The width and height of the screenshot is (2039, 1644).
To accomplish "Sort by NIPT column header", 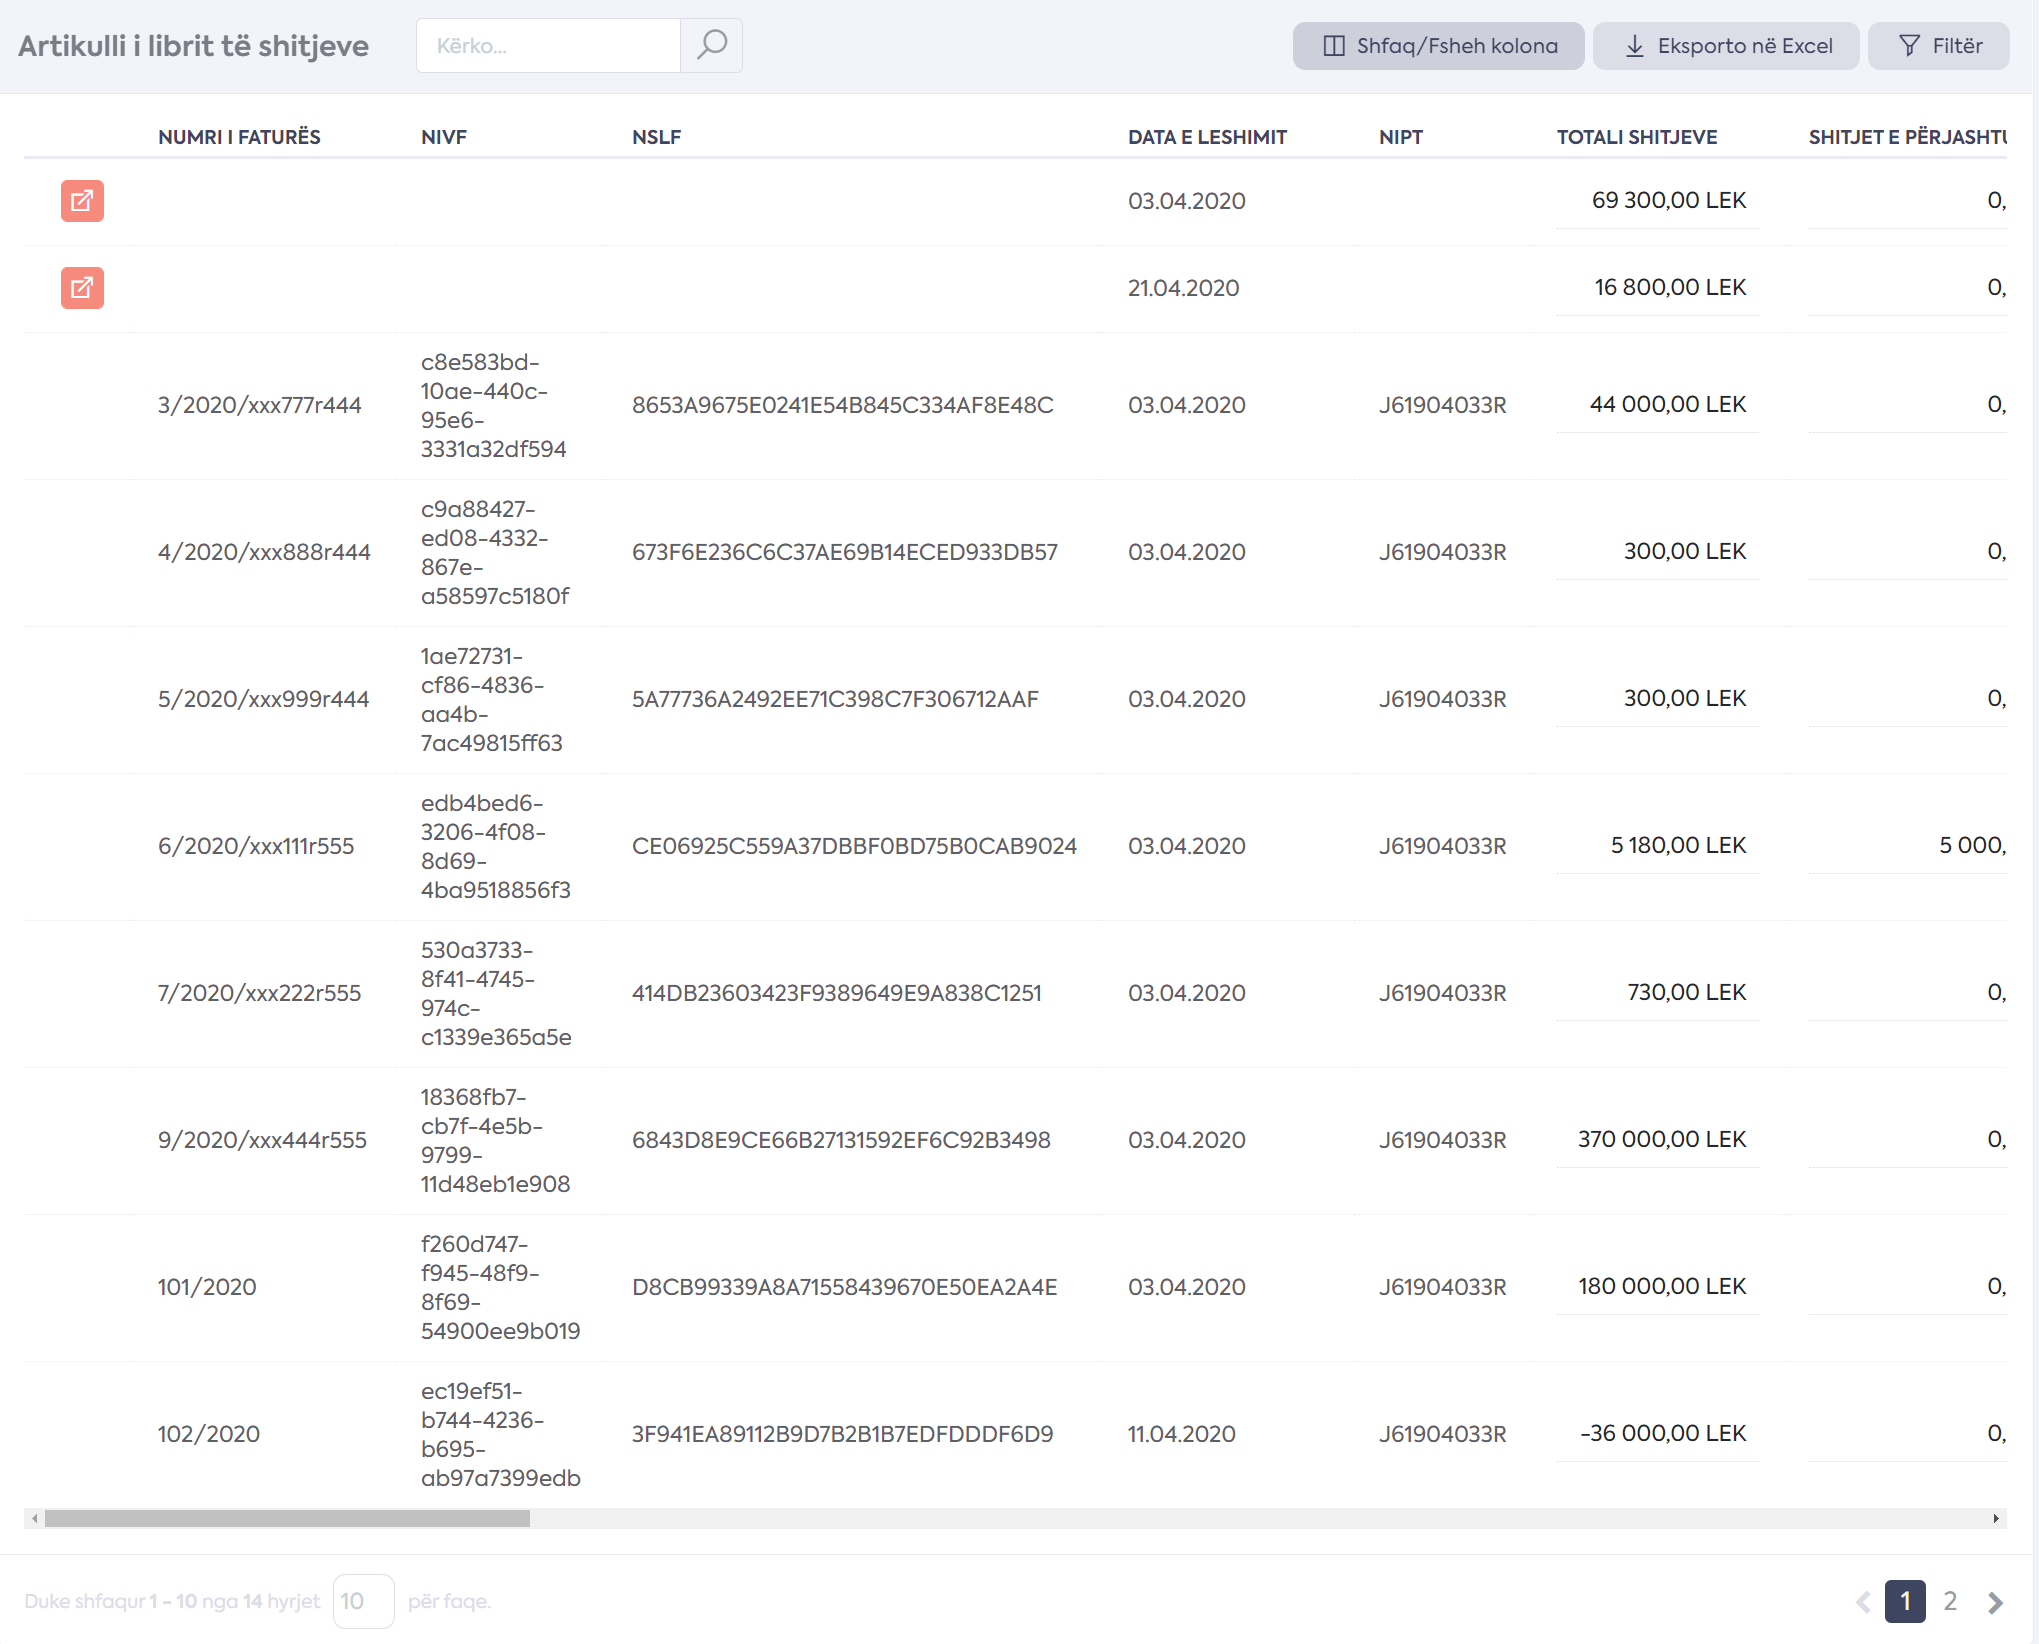I will click(x=1400, y=137).
